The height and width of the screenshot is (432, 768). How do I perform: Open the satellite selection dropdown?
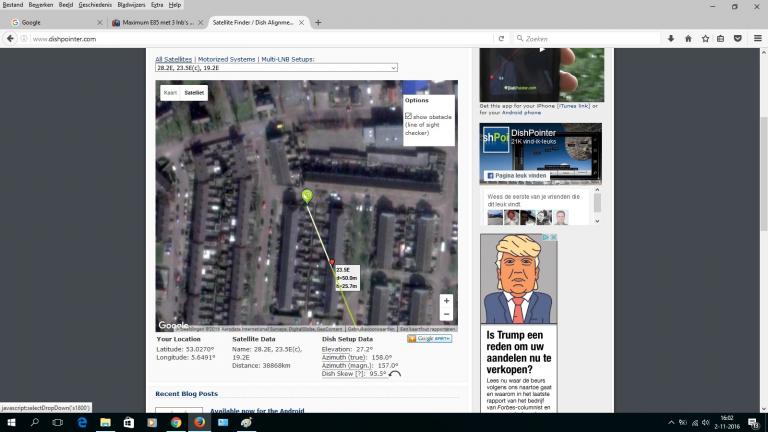pos(276,68)
